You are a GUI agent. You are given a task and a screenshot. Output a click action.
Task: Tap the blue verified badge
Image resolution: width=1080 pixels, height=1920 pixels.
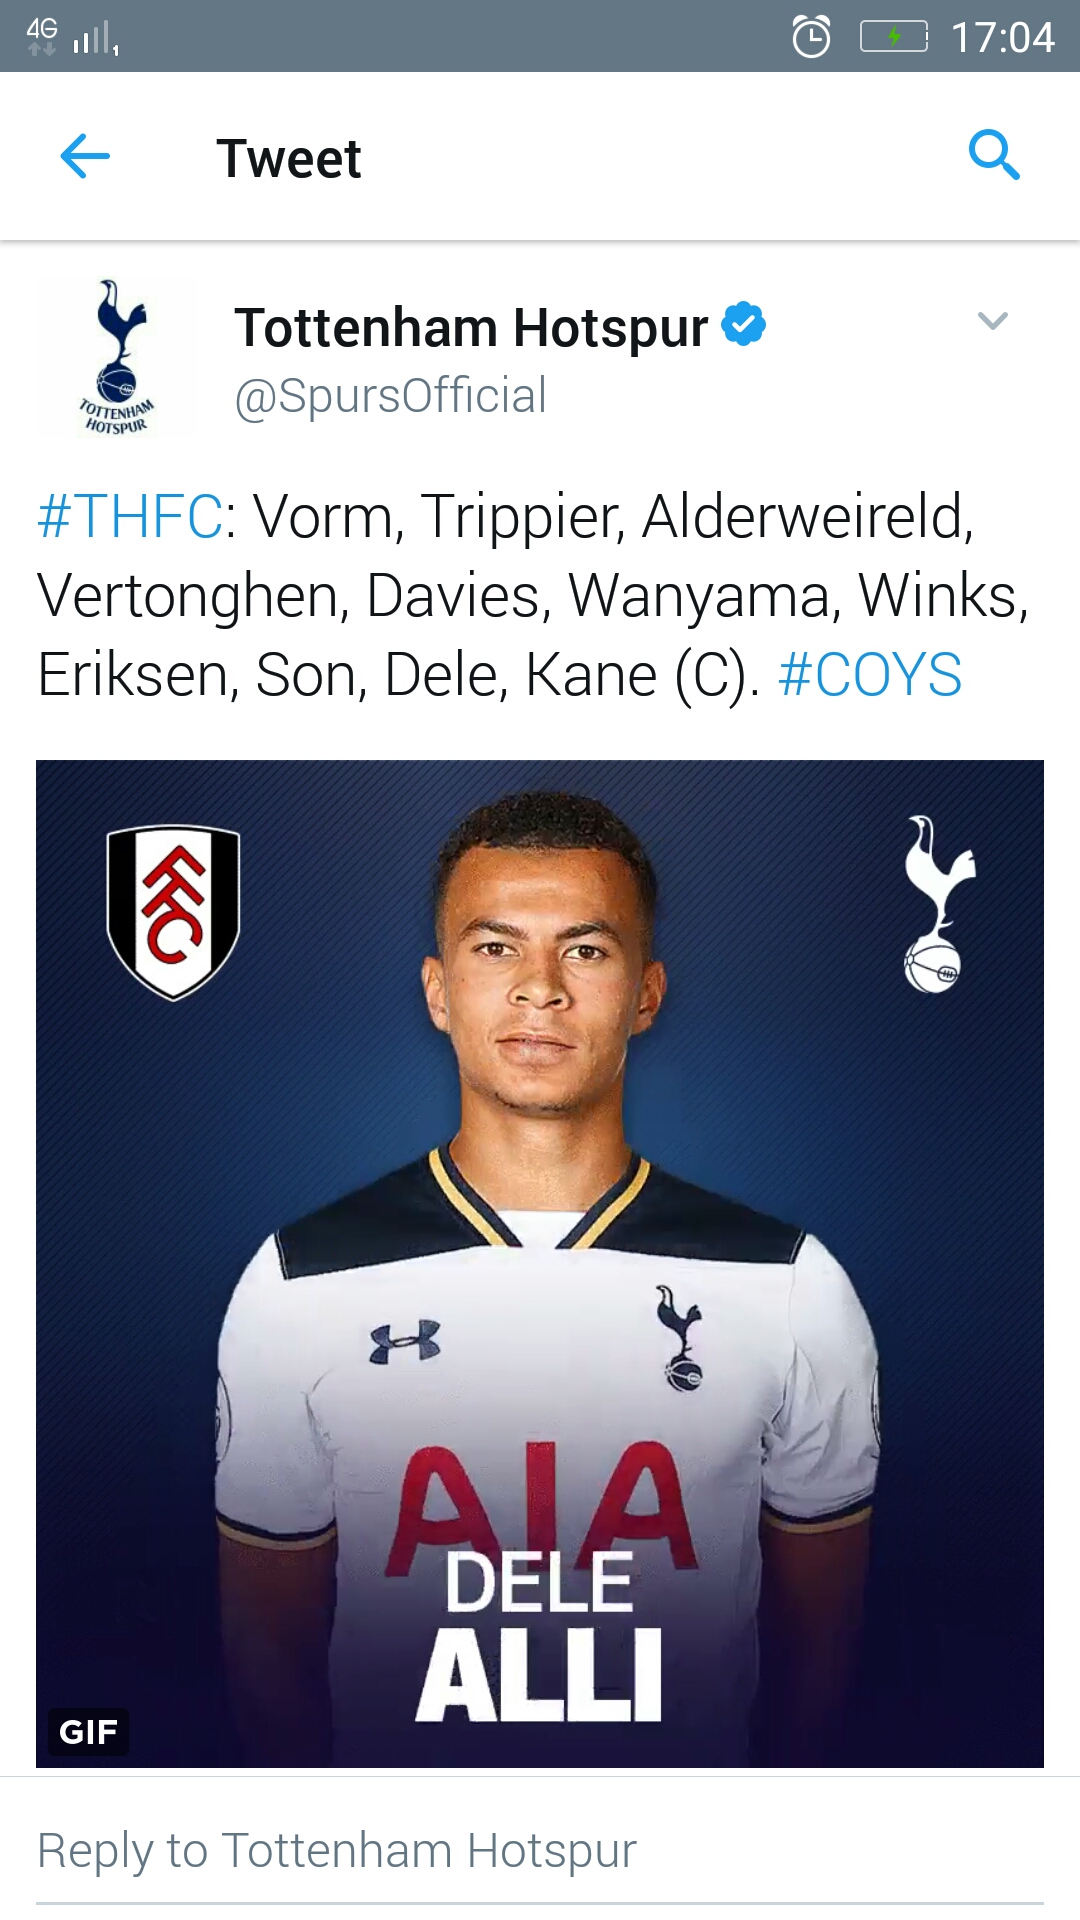point(743,324)
